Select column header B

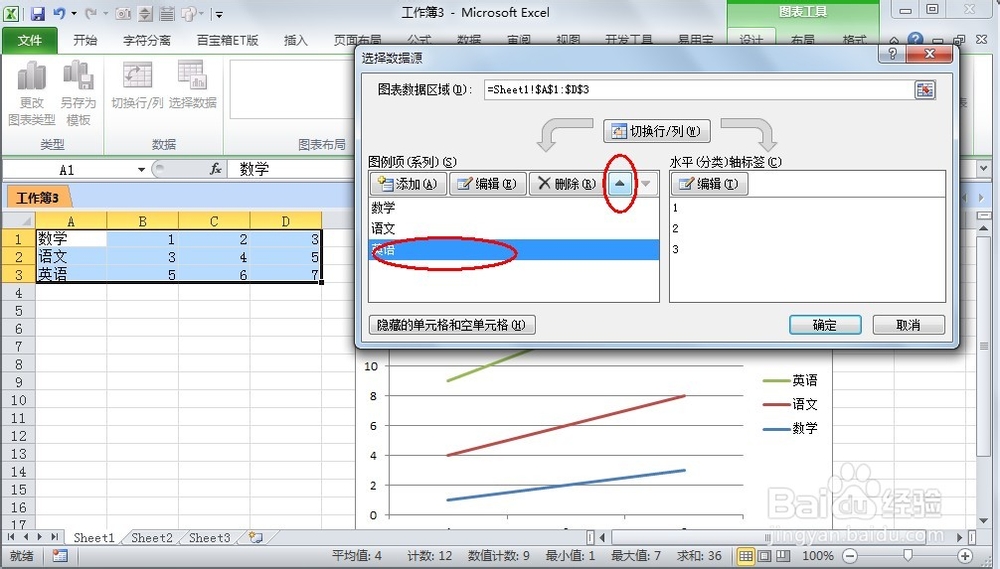[x=142, y=221]
